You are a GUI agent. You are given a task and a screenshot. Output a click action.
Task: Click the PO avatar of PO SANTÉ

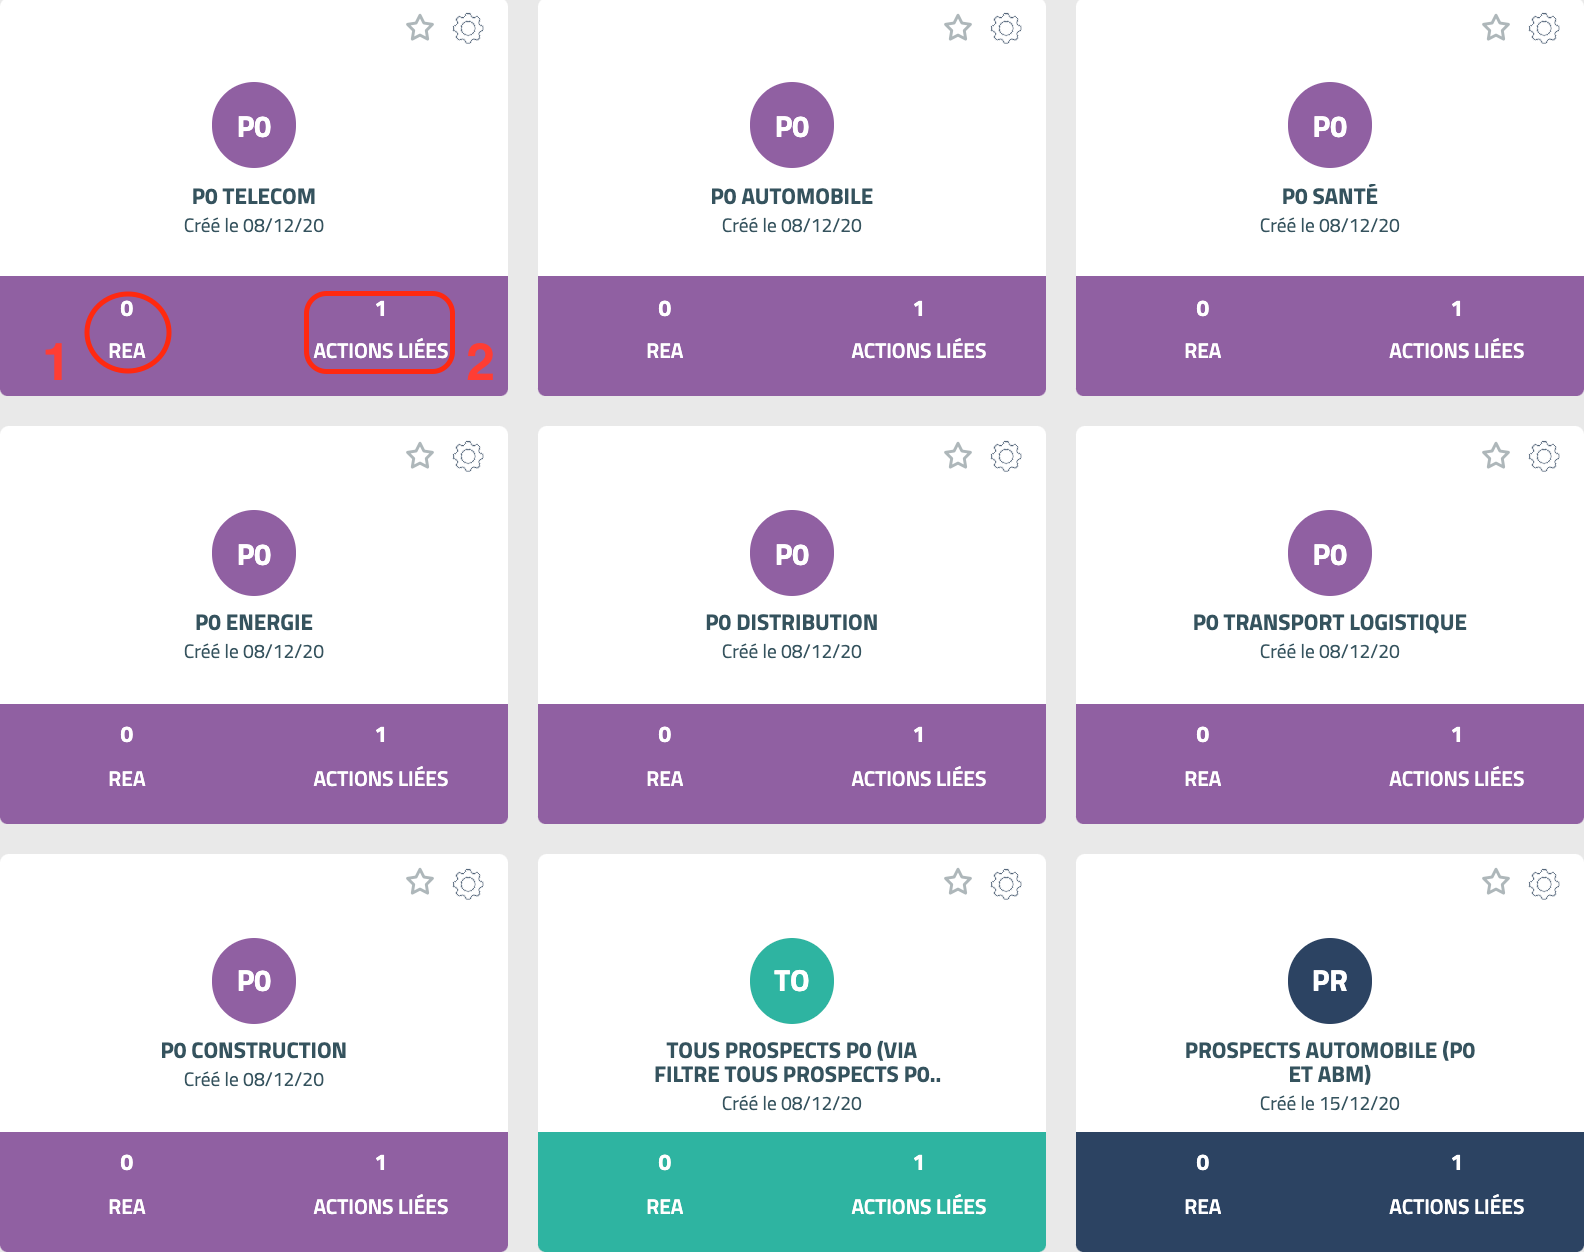click(1330, 125)
